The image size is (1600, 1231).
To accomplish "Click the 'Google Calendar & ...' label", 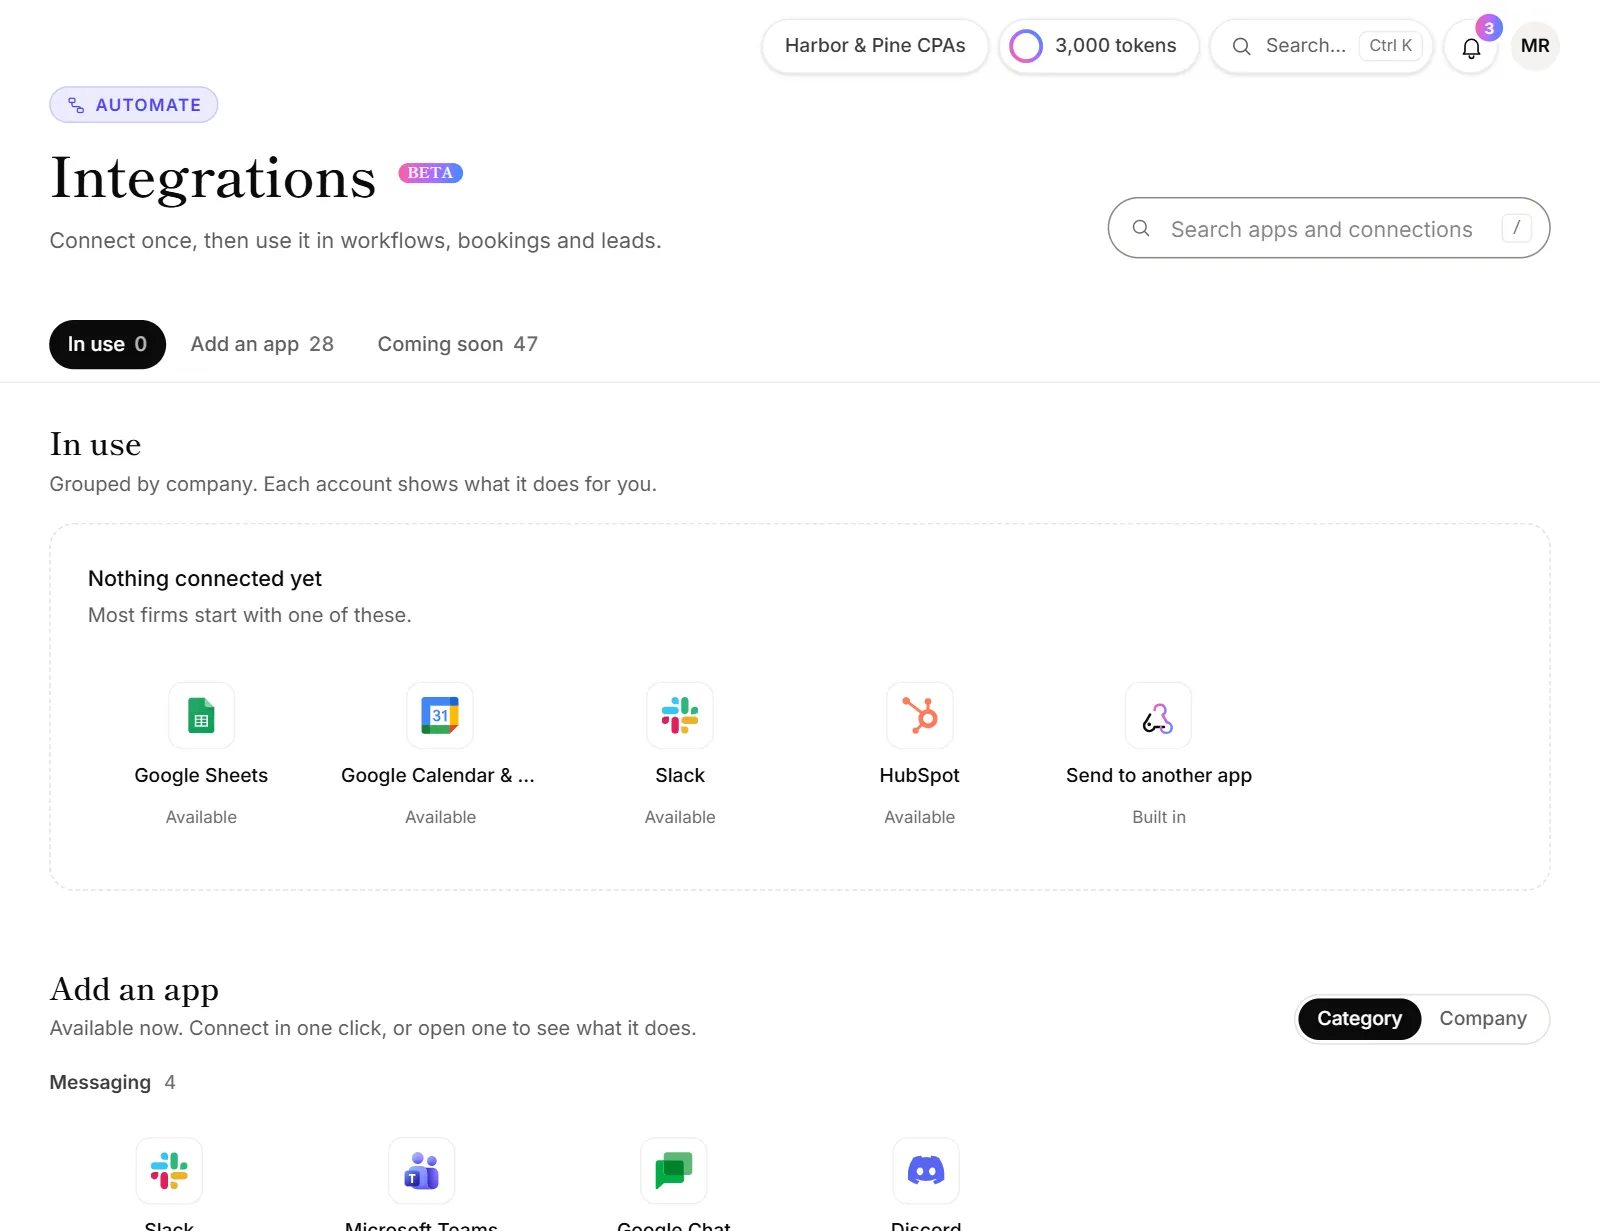I will pos(438,776).
